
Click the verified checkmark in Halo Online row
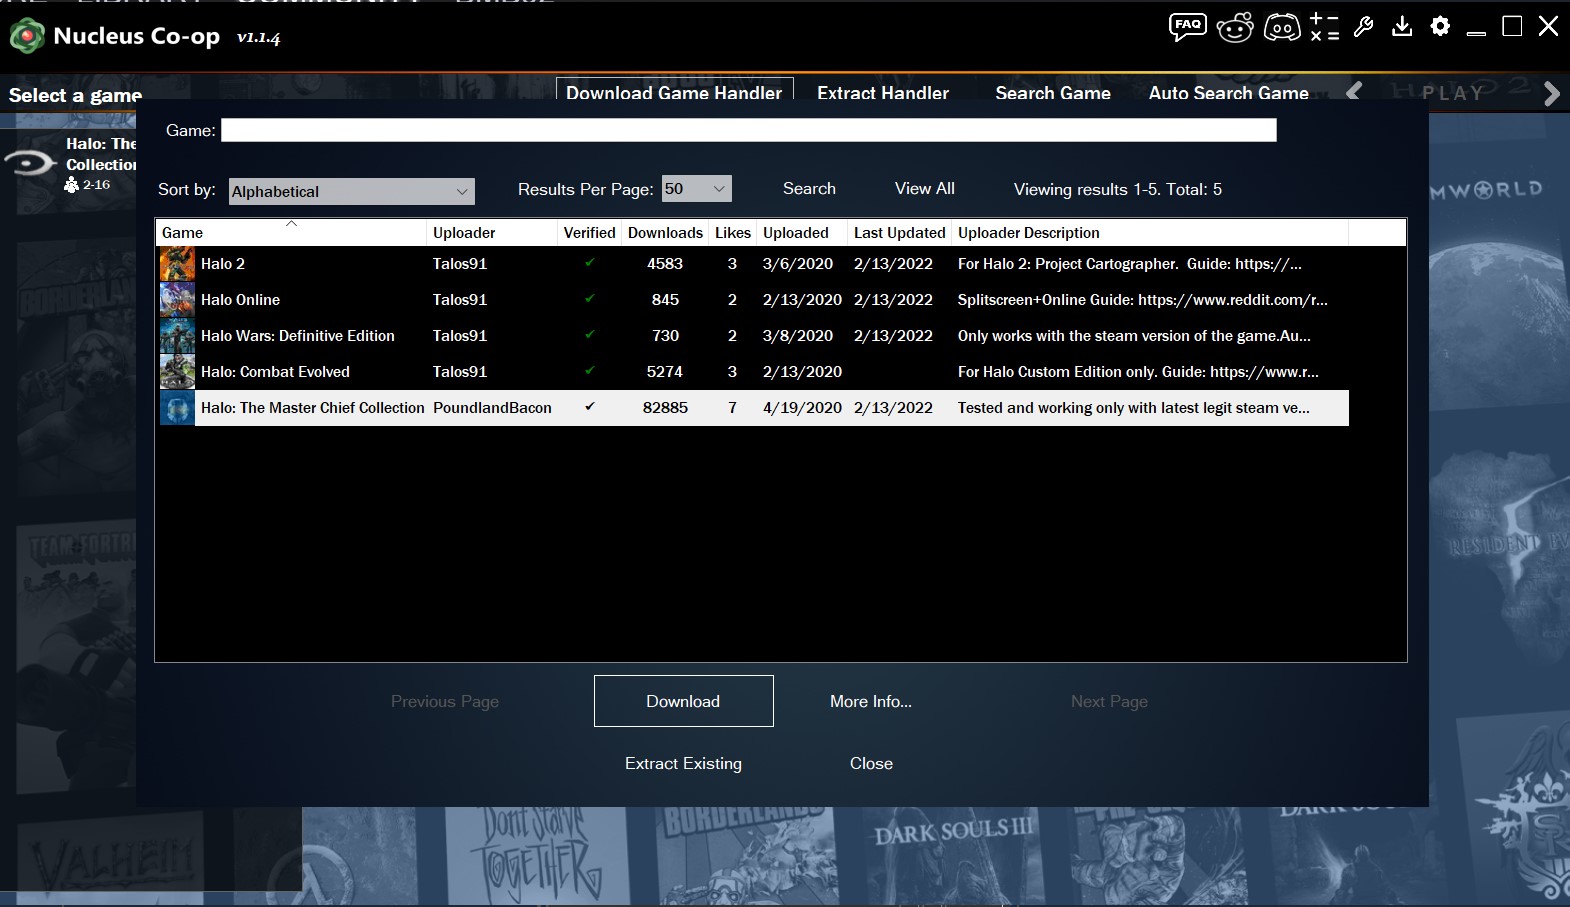pos(590,299)
